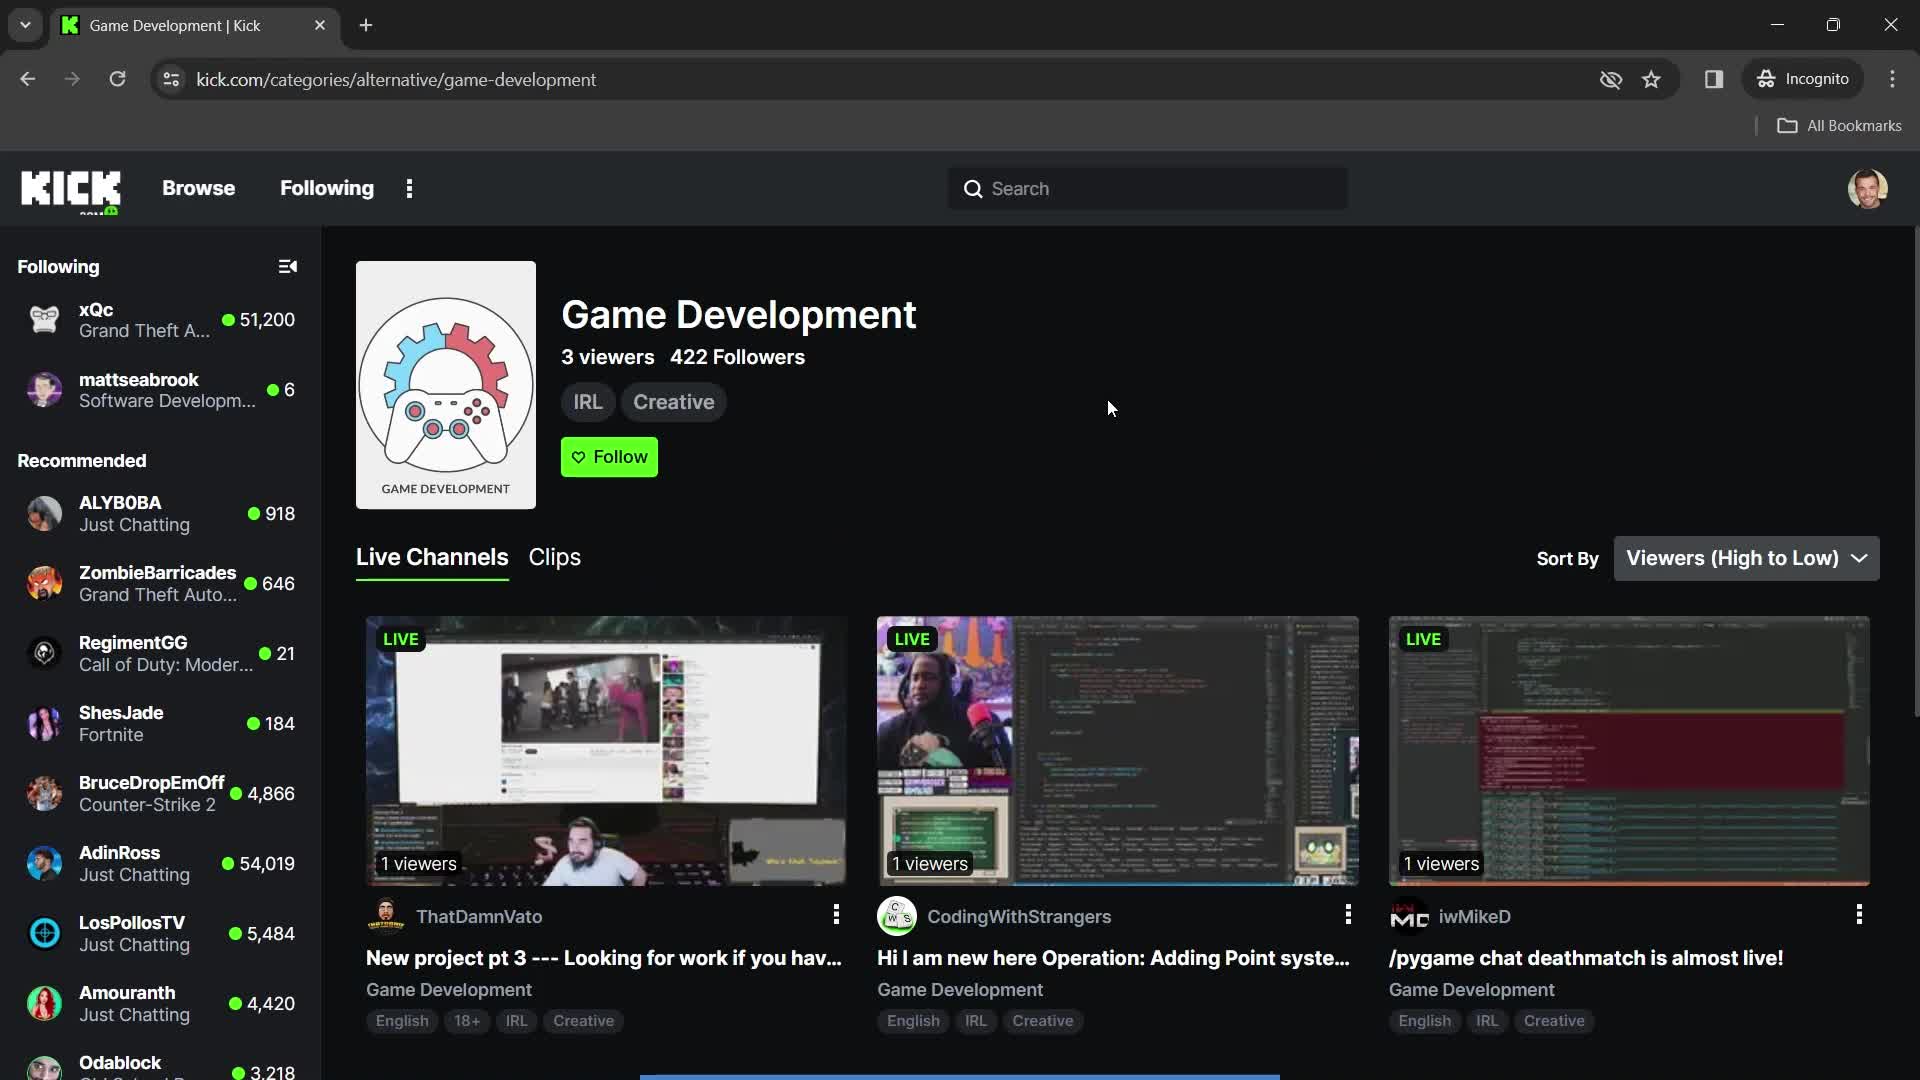Select the Live Channels tab
The image size is (1920, 1080).
432,558
